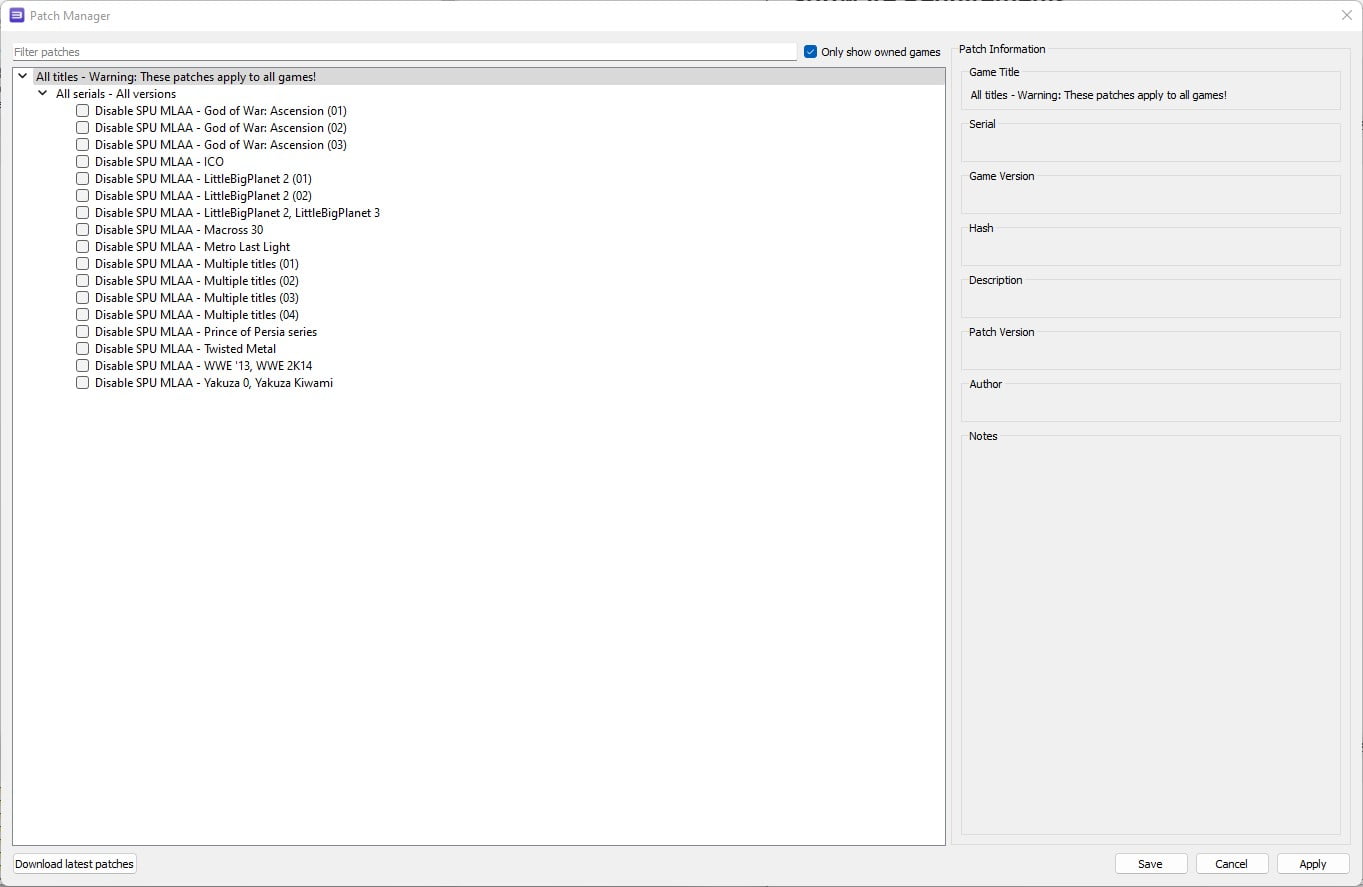1363x887 pixels.
Task: Enable the Twisted Metal MLAA patch
Action: pos(83,349)
